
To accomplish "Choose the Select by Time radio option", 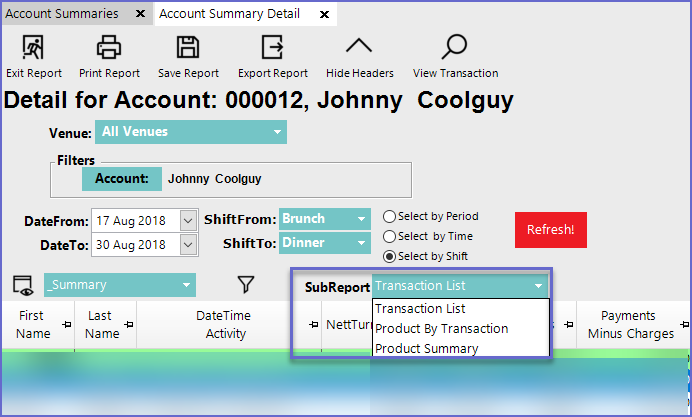I will 390,236.
